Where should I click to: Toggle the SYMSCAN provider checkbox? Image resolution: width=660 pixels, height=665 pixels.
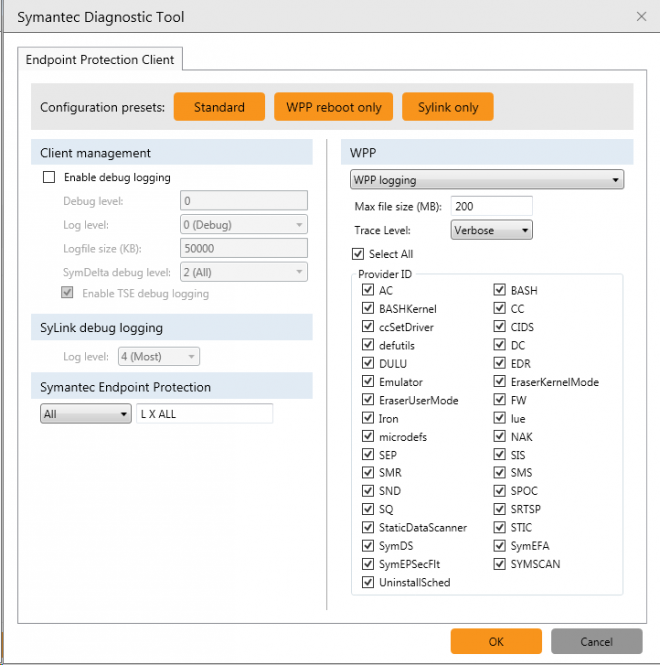coord(500,564)
